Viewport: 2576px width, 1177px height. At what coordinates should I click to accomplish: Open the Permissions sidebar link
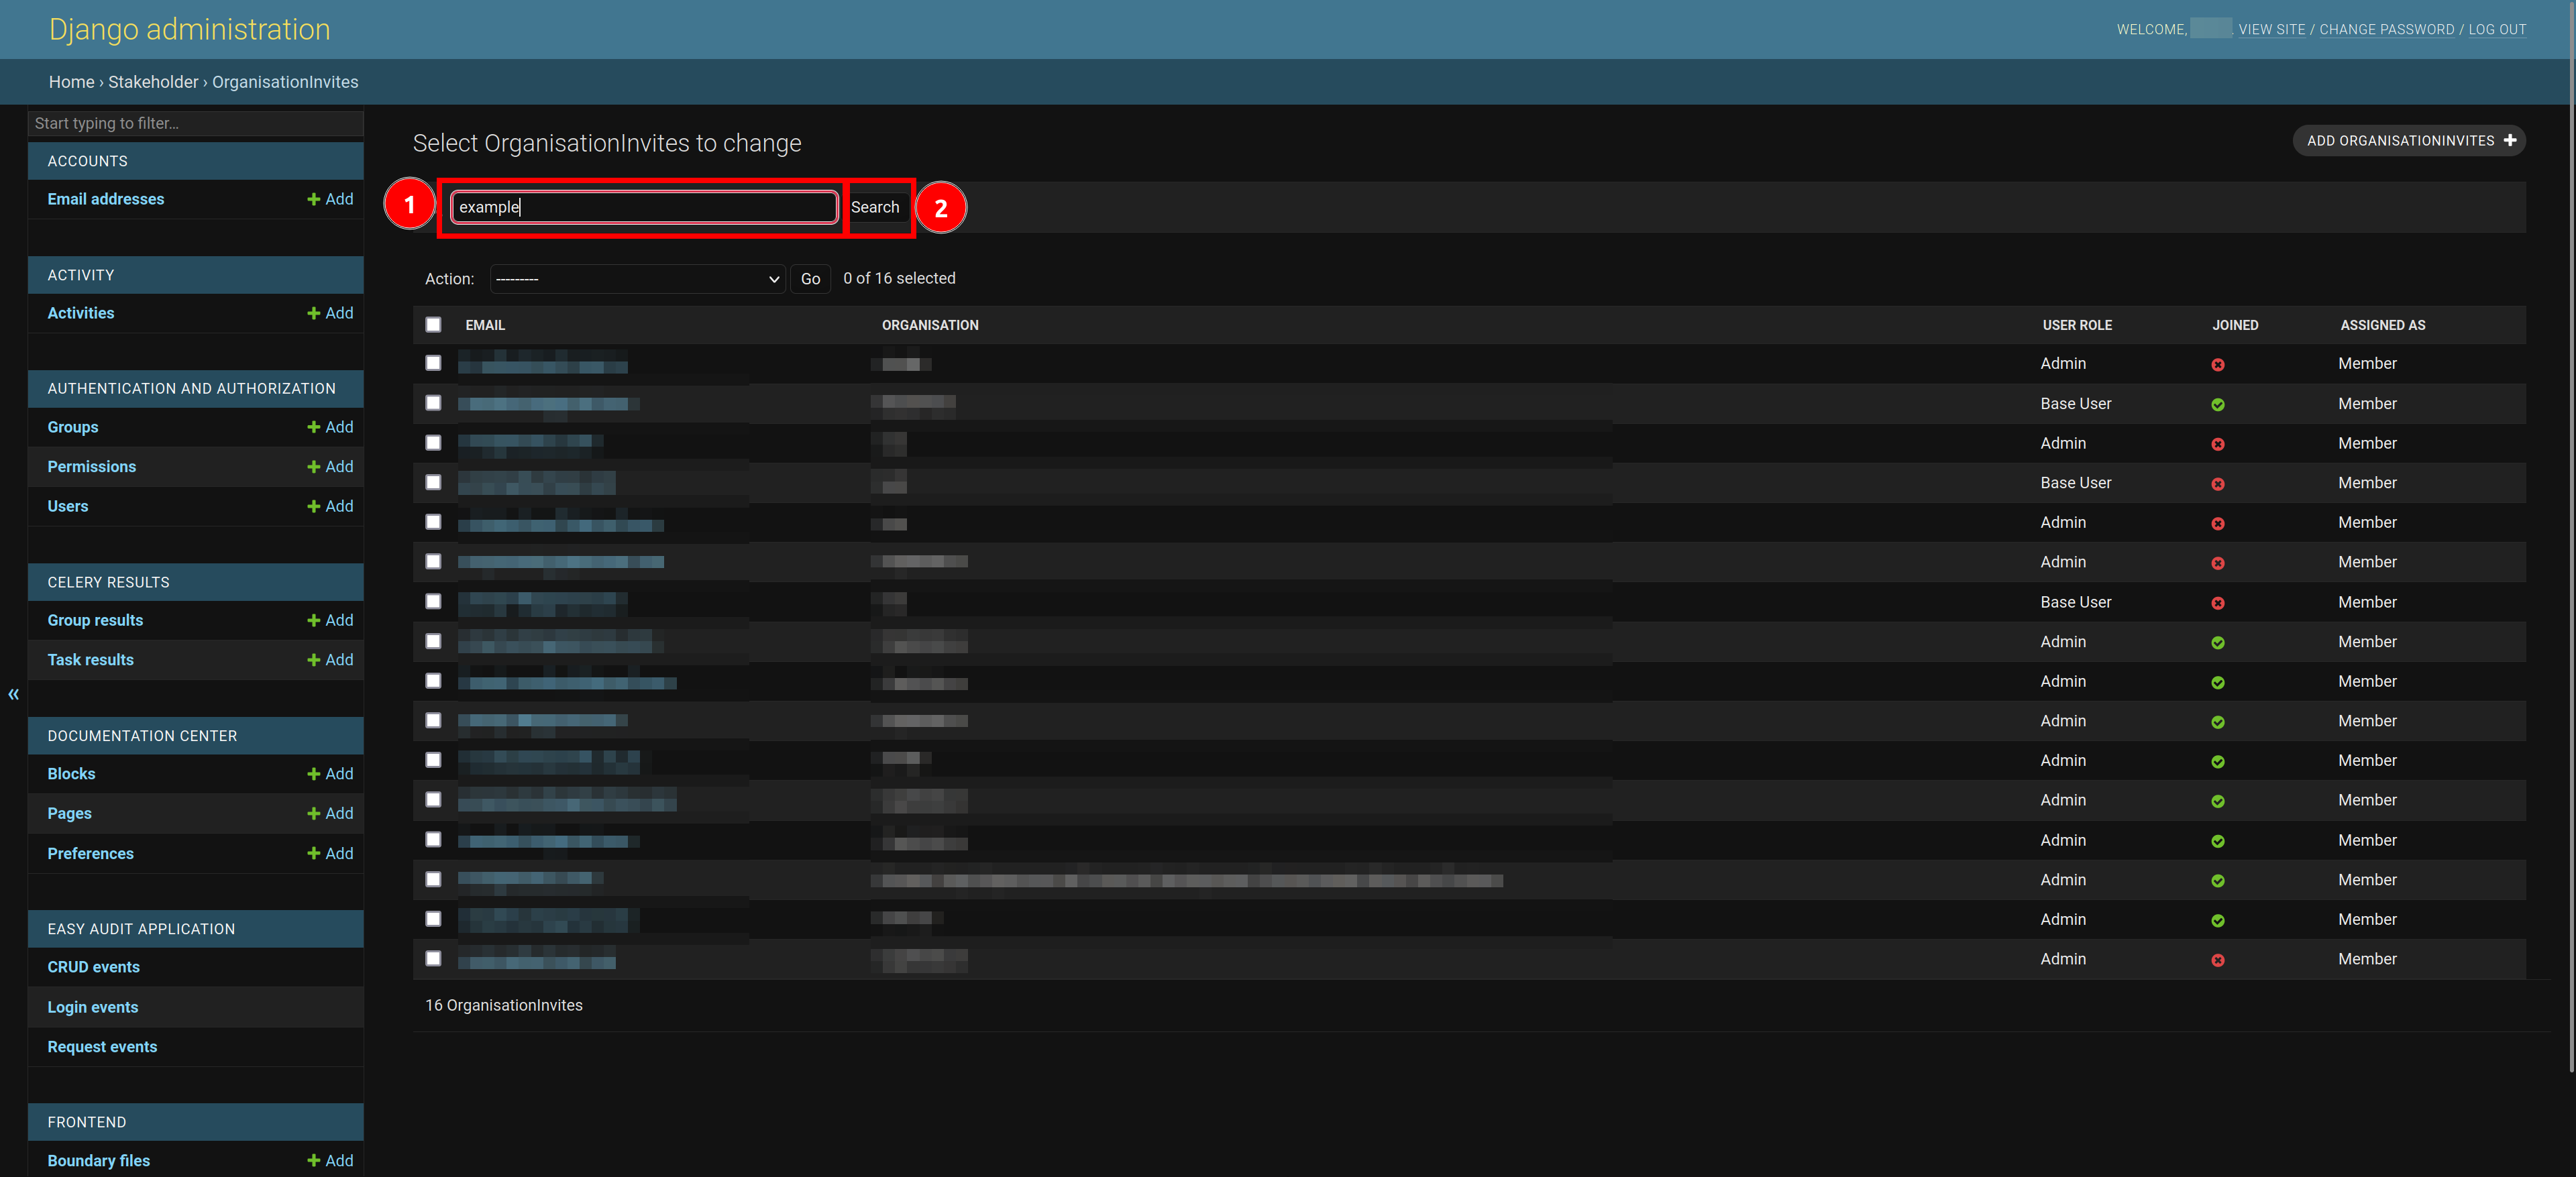pos(92,467)
